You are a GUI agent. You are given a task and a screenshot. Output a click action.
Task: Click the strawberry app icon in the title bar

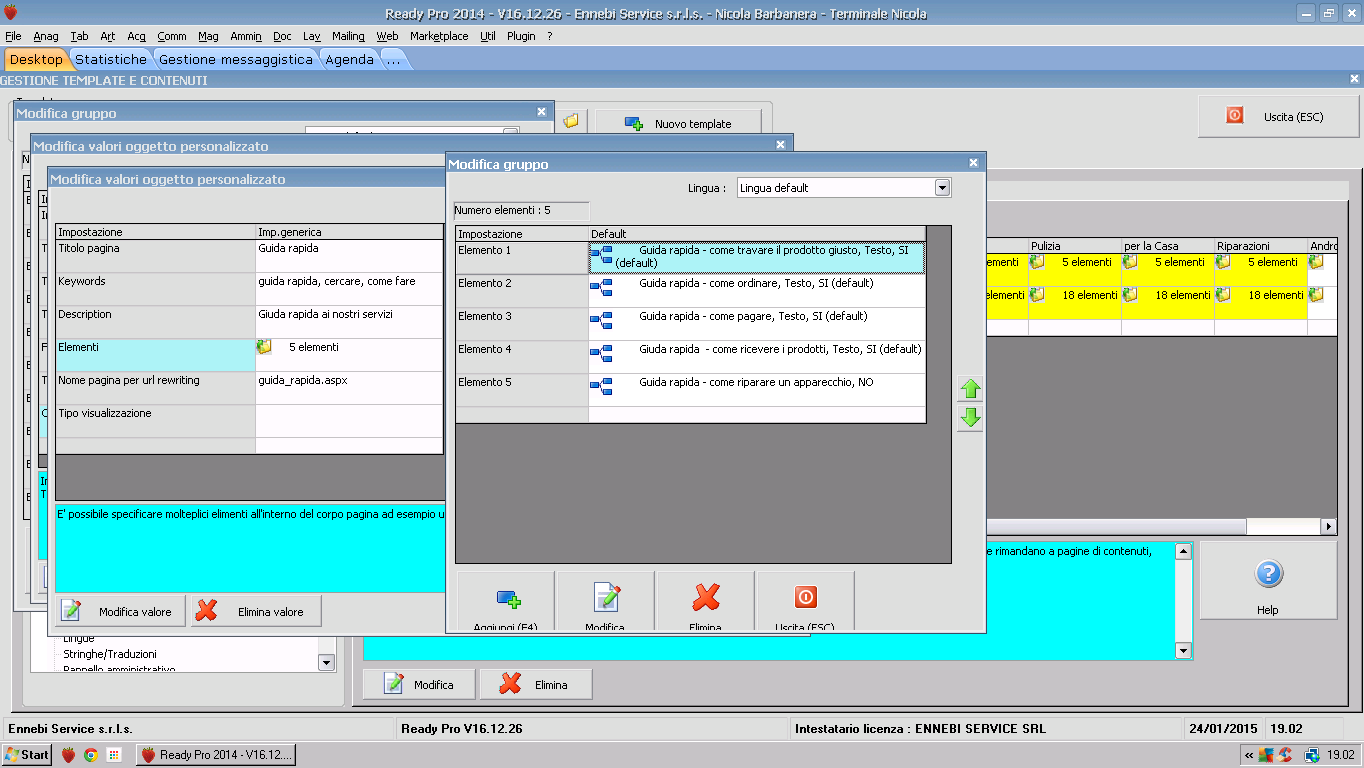(x=11, y=13)
